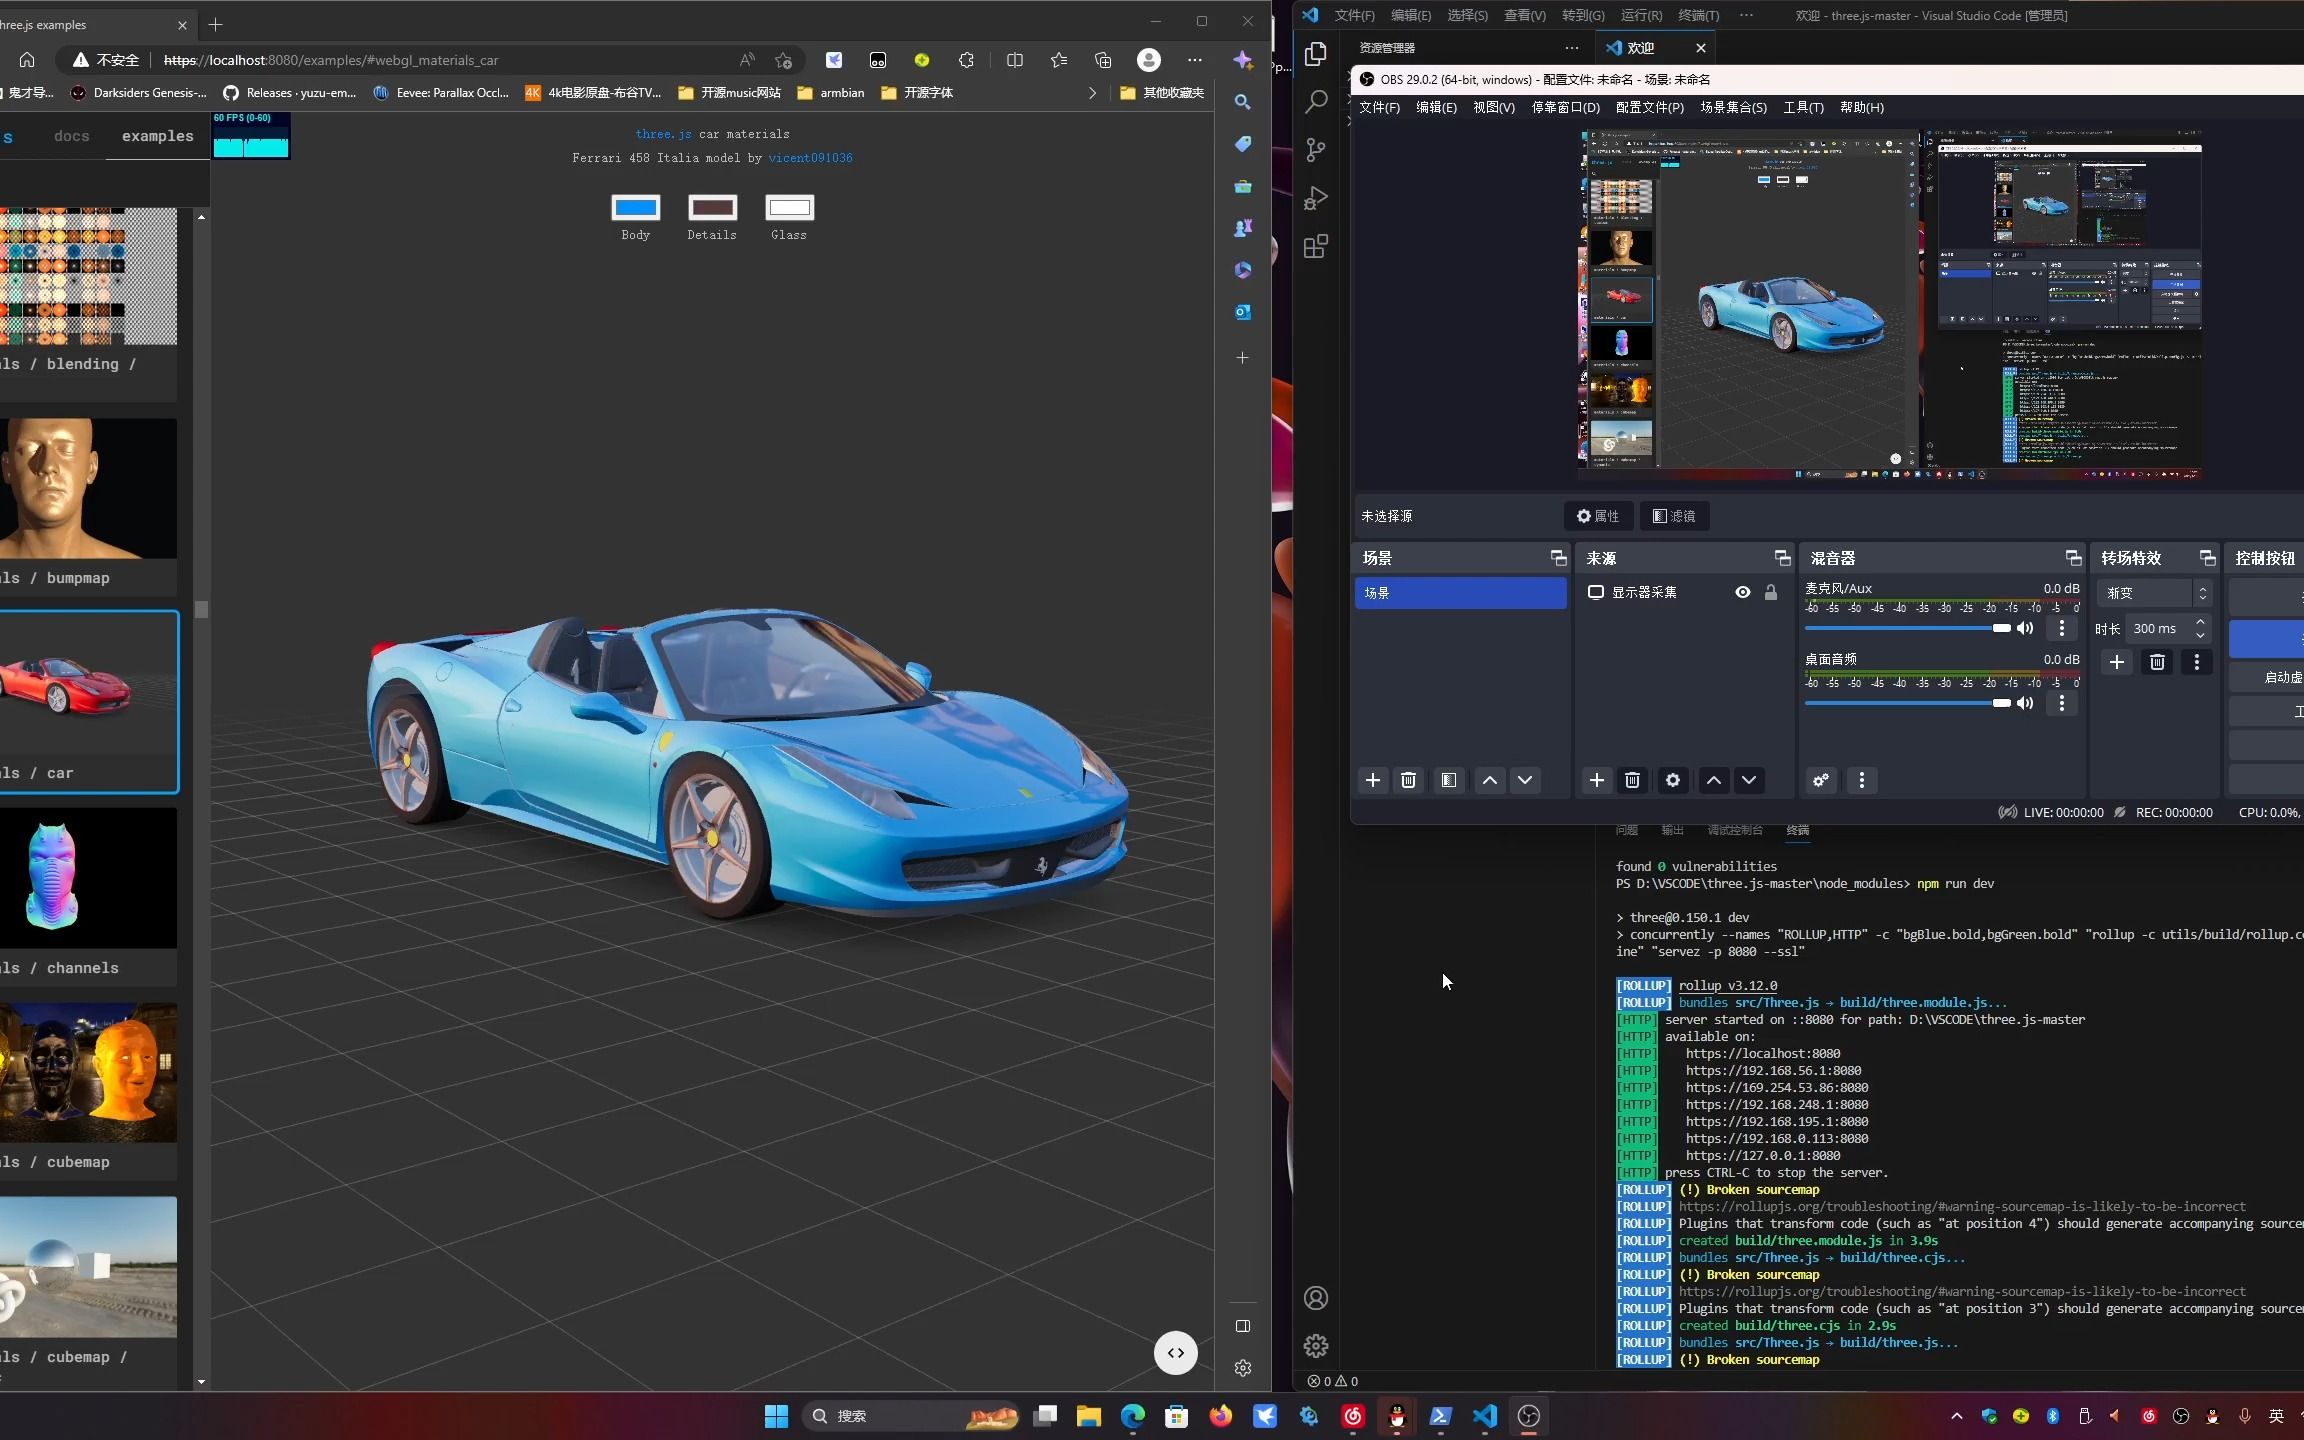
Task: Open scene filters icon in OBS 场景 panel
Action: (x=1448, y=780)
